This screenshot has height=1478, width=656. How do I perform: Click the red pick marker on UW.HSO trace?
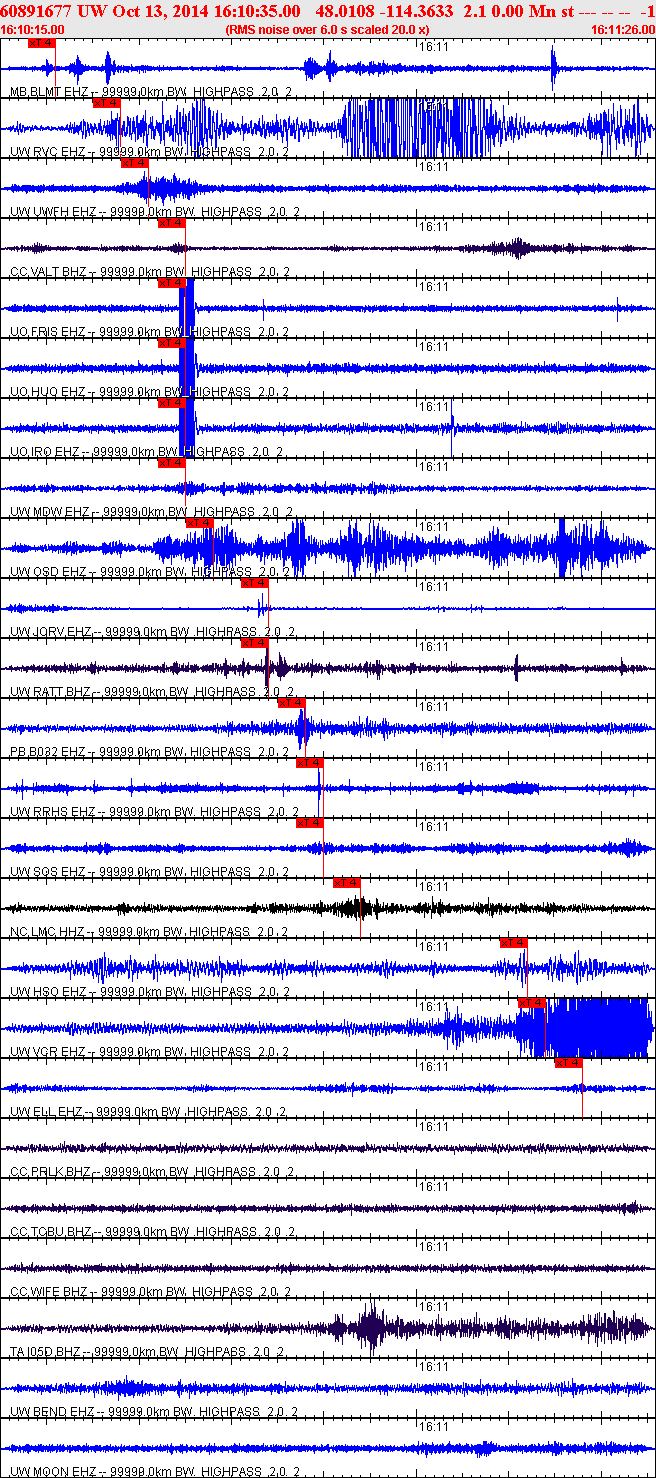(x=514, y=943)
